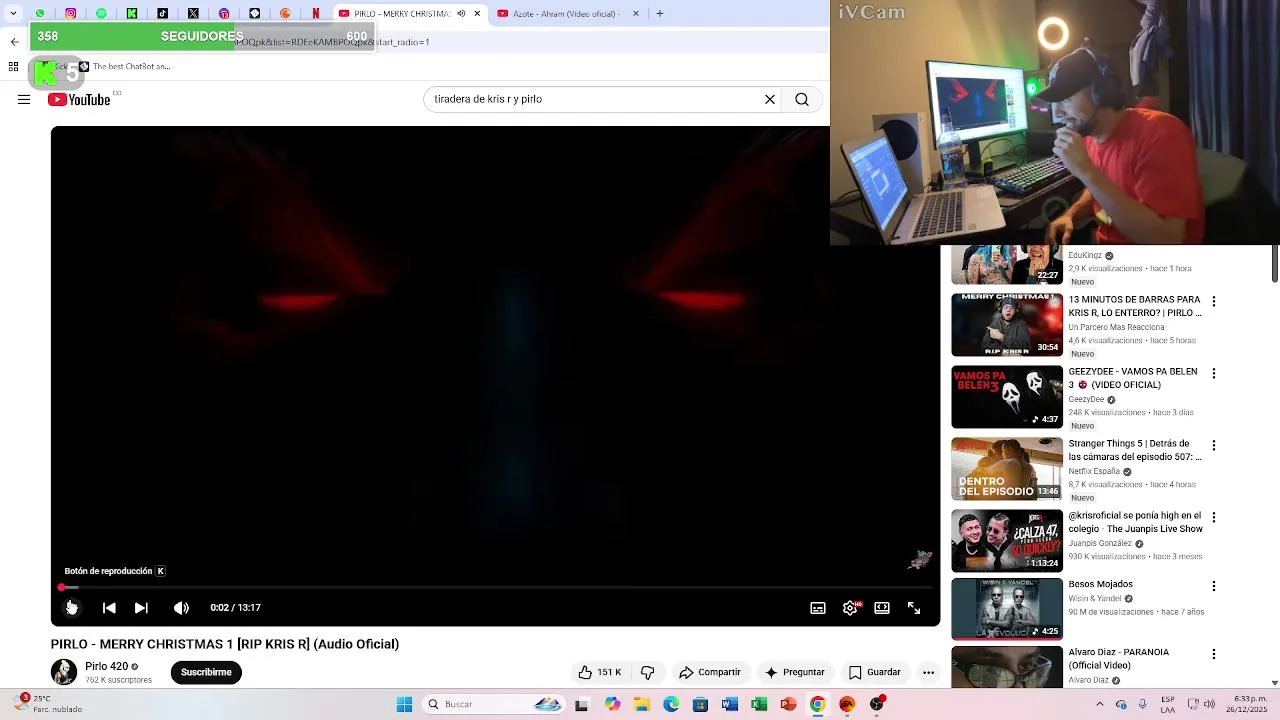Open options for Juanpis Live Show video
The width and height of the screenshot is (1280, 720).
1214,517
